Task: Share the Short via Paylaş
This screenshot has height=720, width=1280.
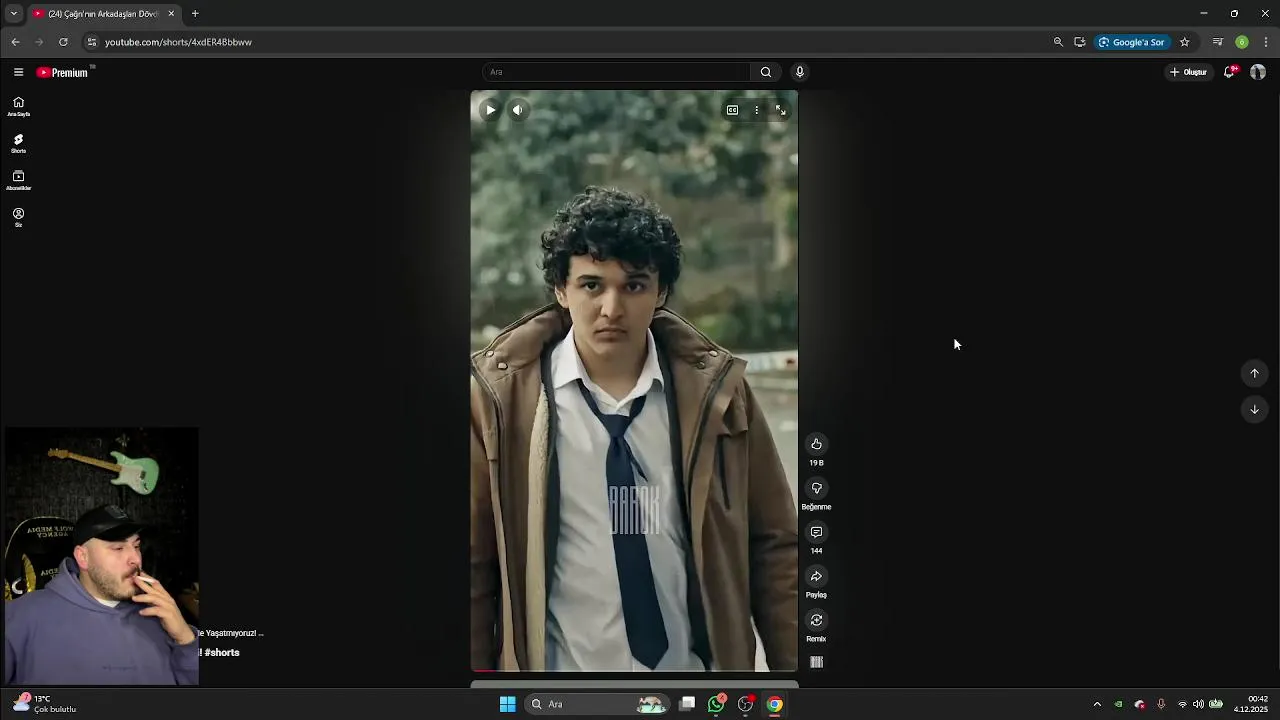Action: pos(816,576)
